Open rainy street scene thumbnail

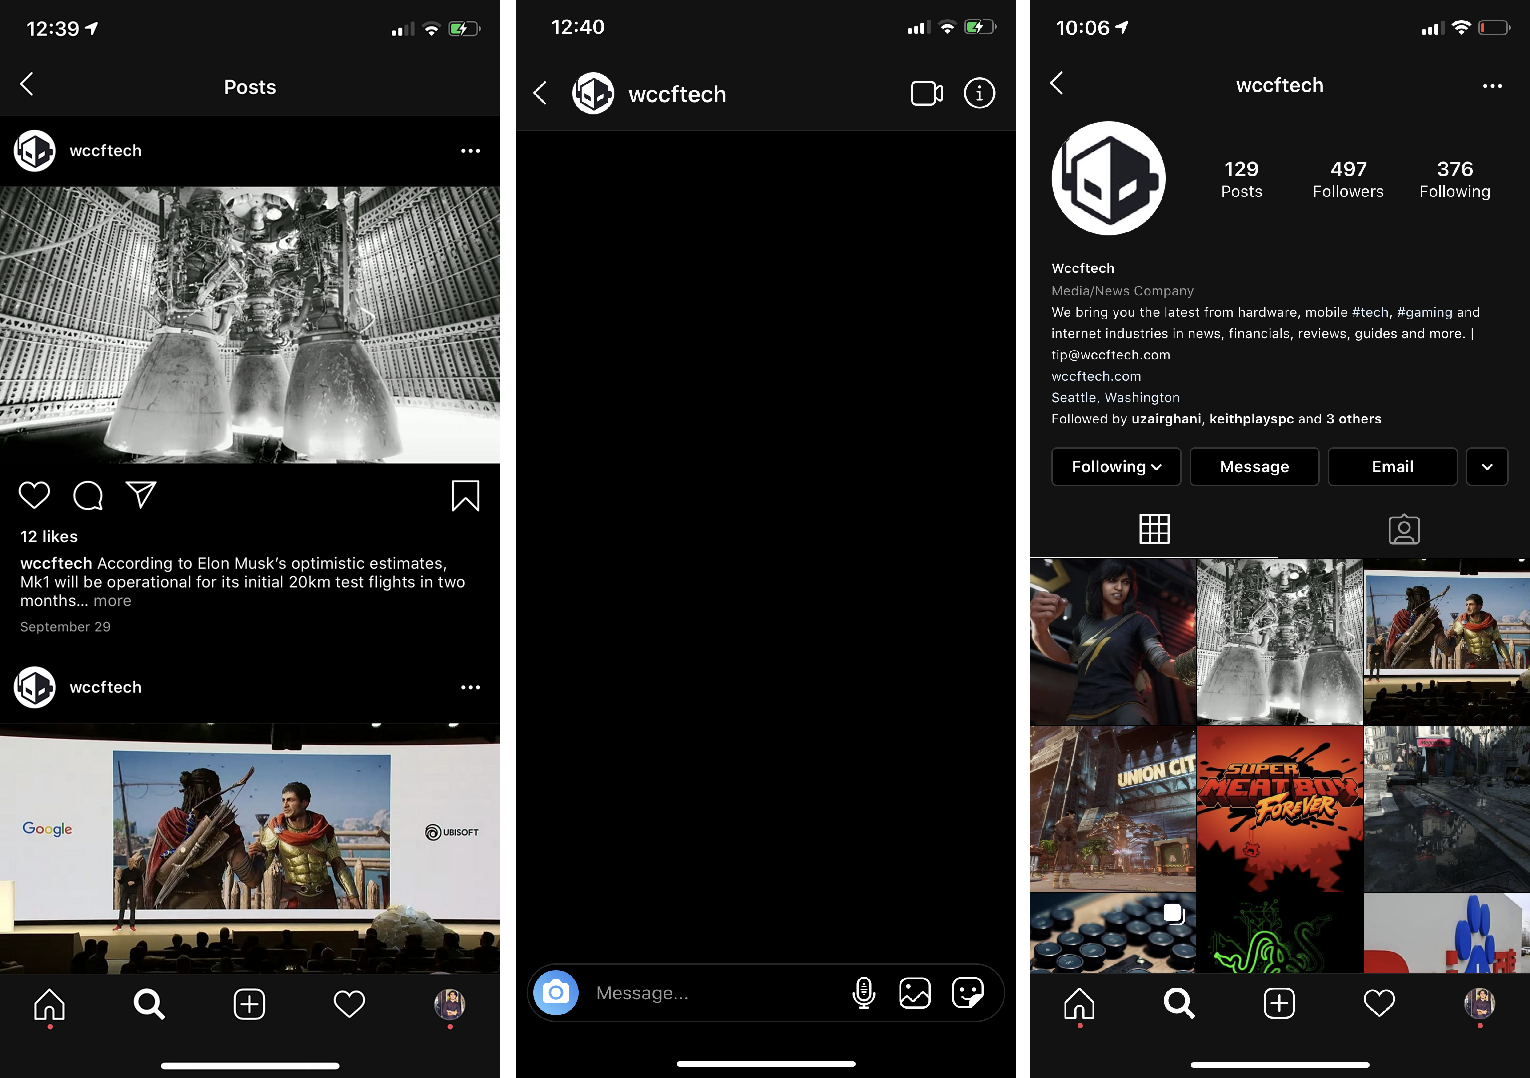1447,809
